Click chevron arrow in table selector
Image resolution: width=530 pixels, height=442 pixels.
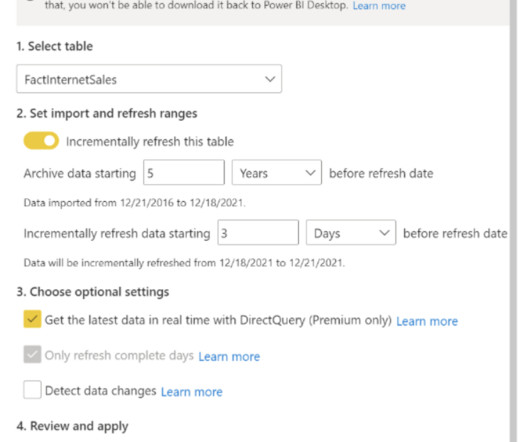[270, 79]
